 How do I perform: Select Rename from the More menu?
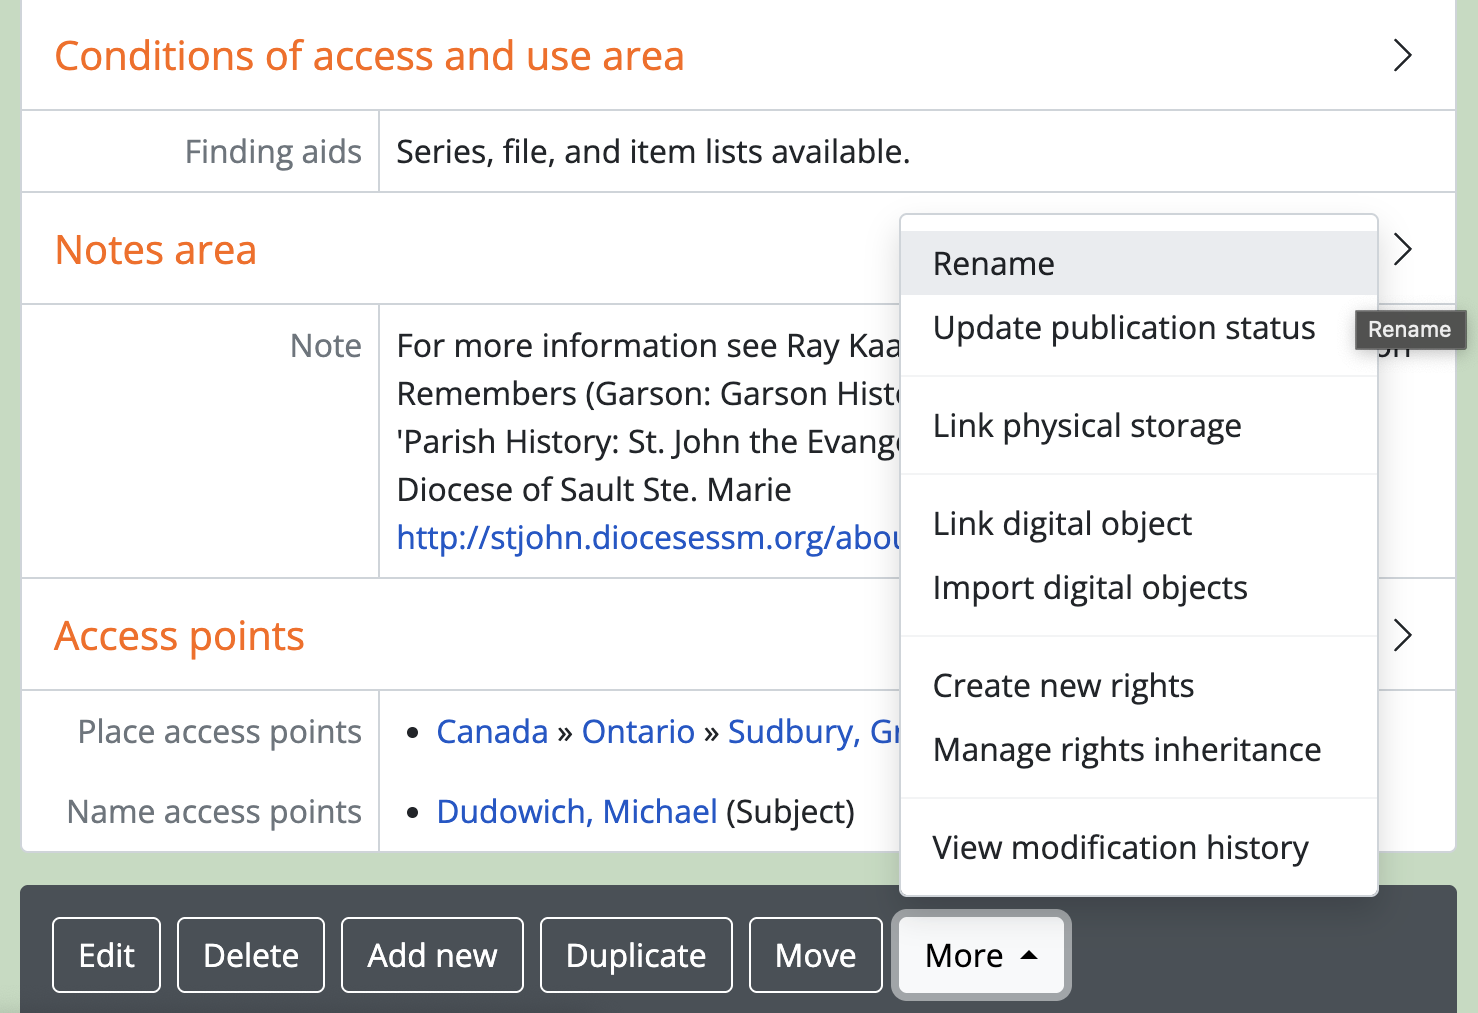pyautogui.click(x=993, y=264)
